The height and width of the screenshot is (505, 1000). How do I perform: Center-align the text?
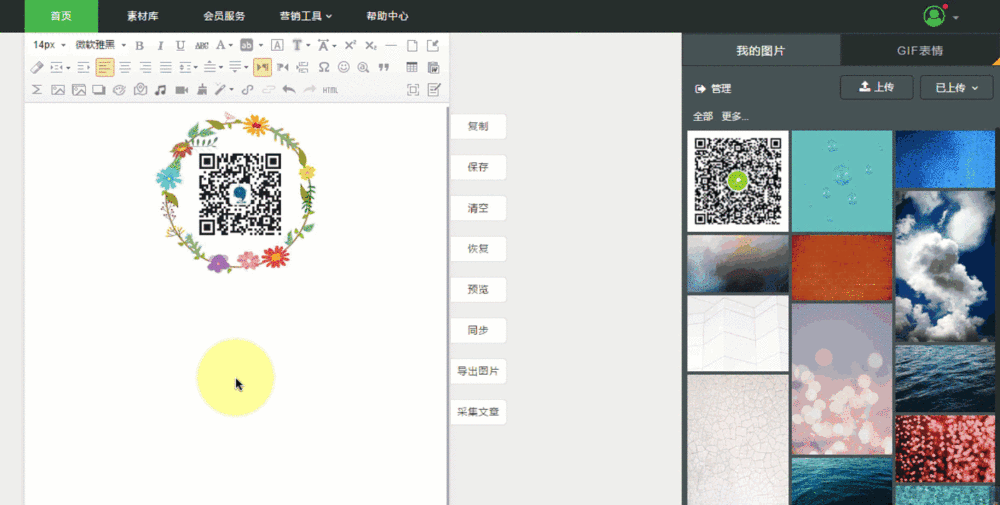click(125, 67)
